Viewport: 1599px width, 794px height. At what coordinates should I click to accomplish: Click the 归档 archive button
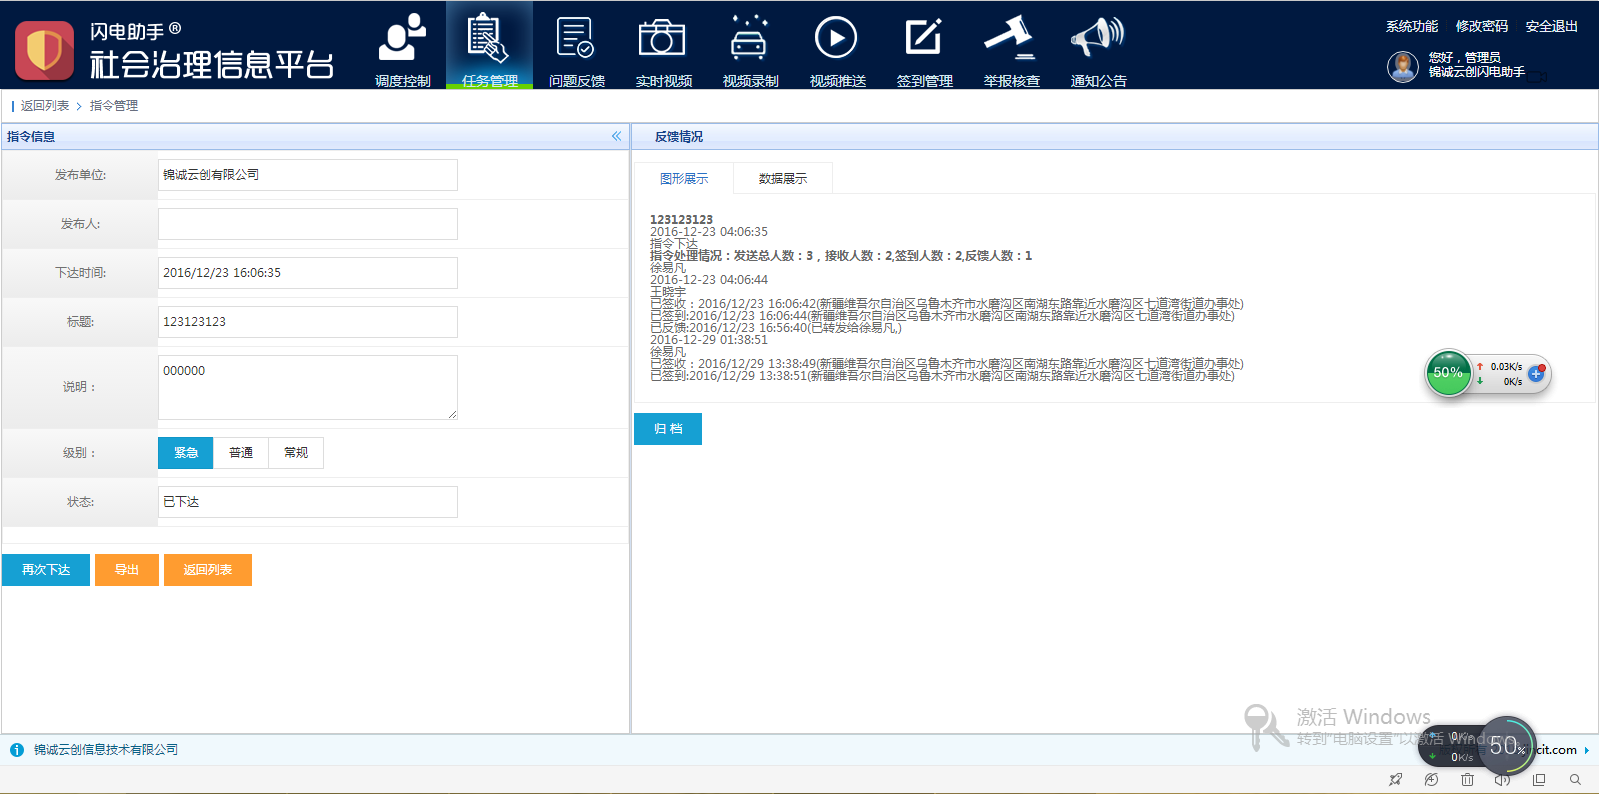coord(668,429)
